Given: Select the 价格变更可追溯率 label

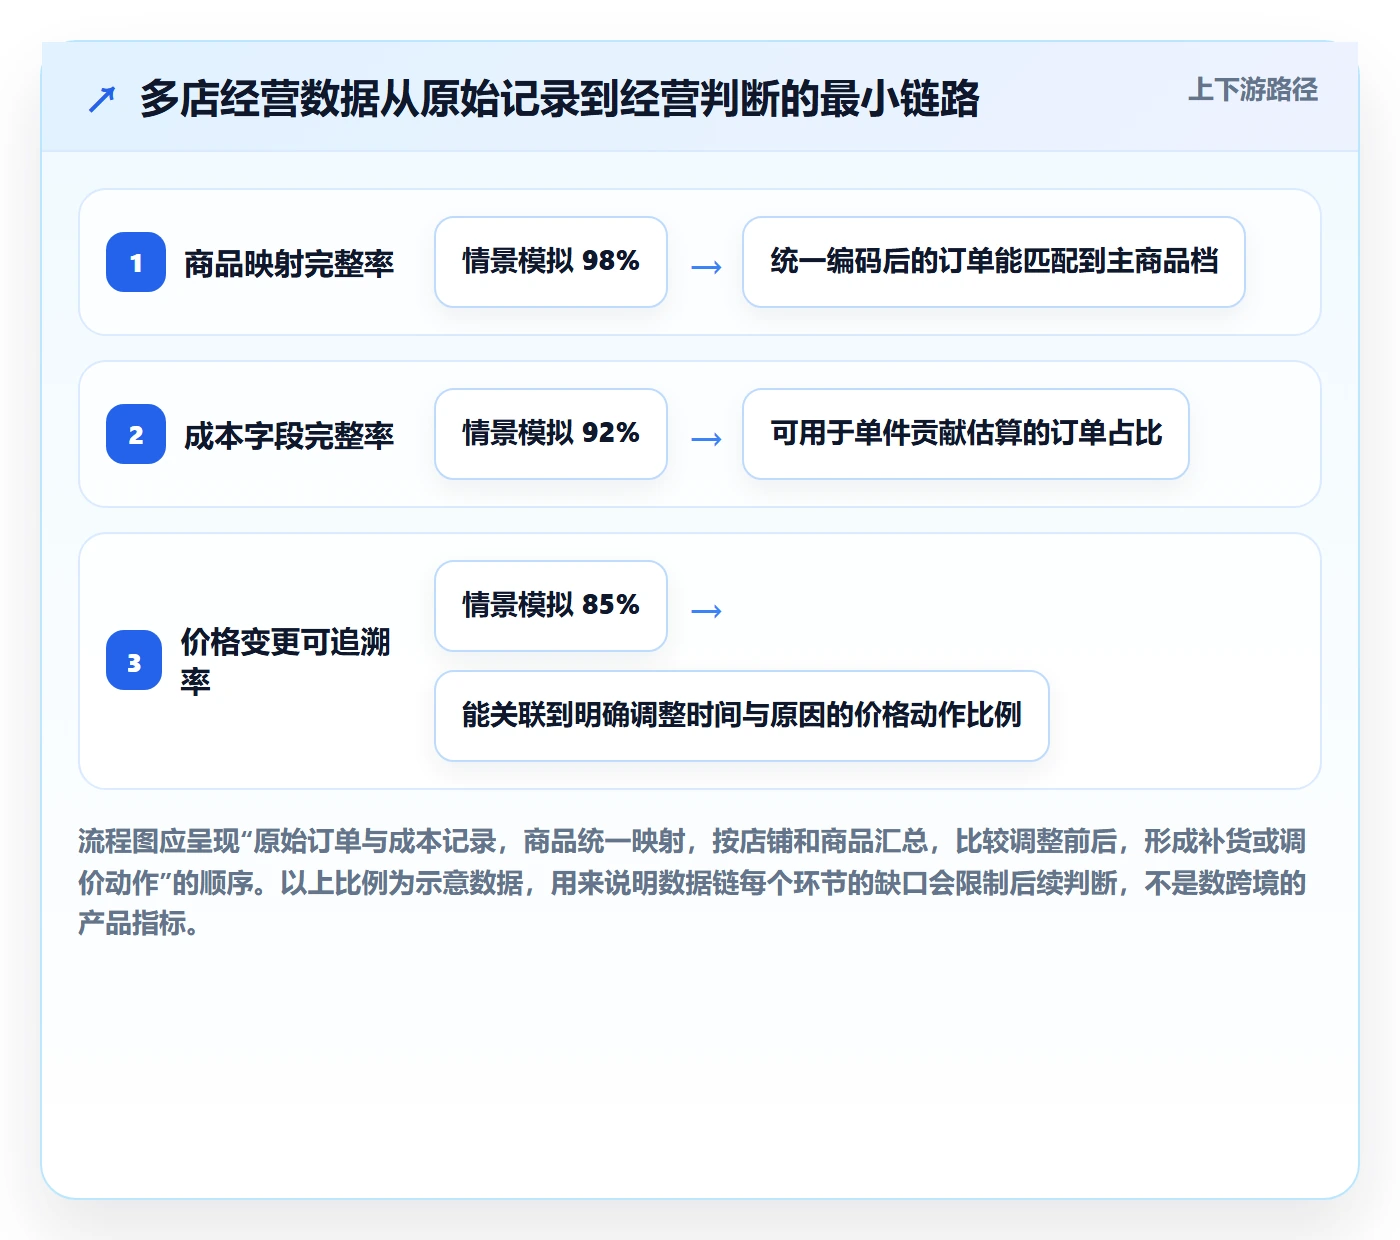Looking at the screenshot, I should (x=286, y=661).
